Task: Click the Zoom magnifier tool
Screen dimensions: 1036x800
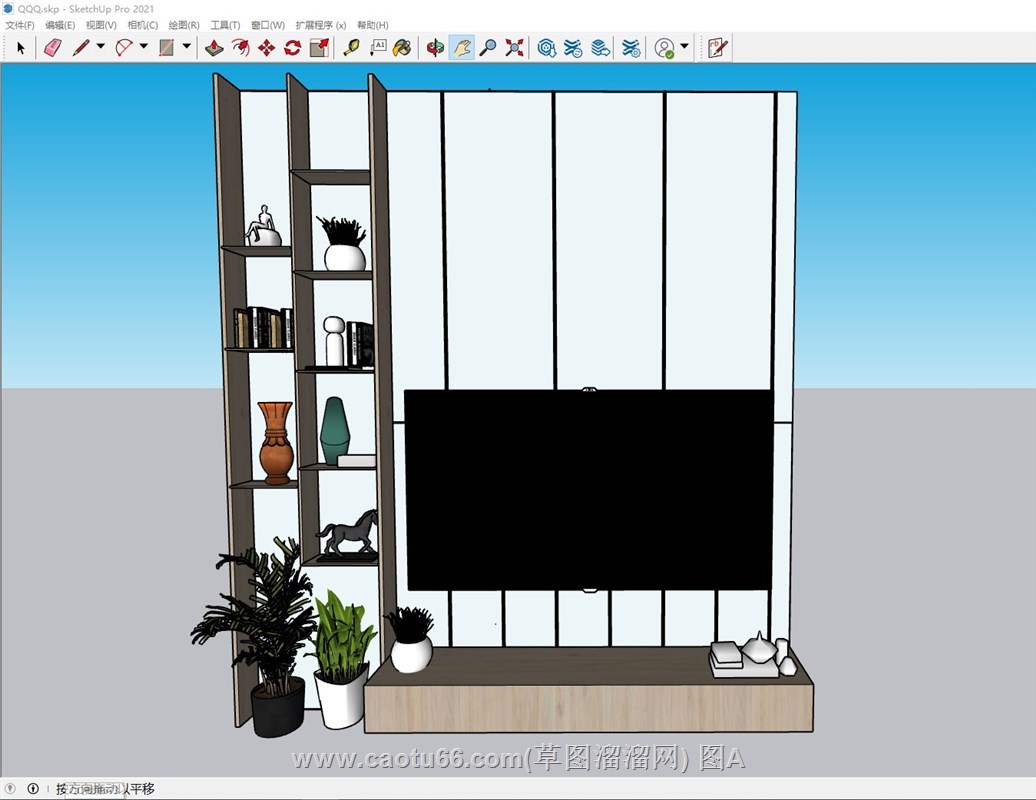Action: (x=488, y=47)
